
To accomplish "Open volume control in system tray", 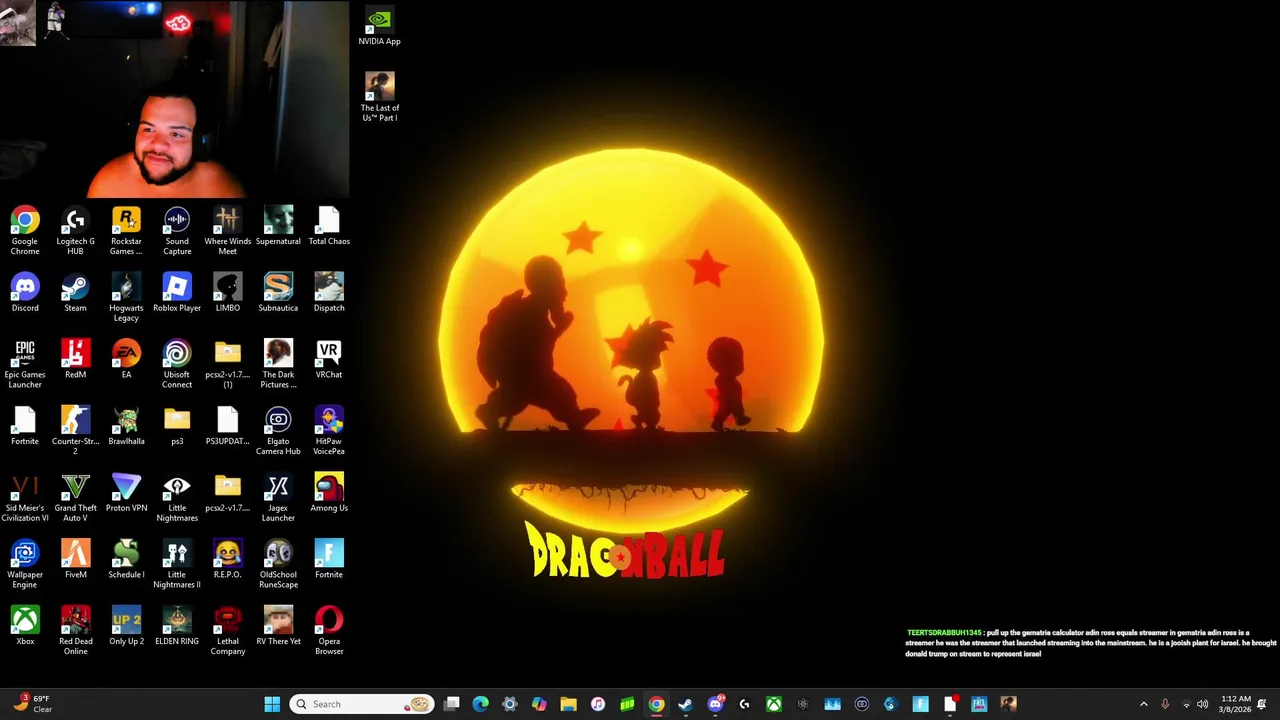I will 1202,704.
